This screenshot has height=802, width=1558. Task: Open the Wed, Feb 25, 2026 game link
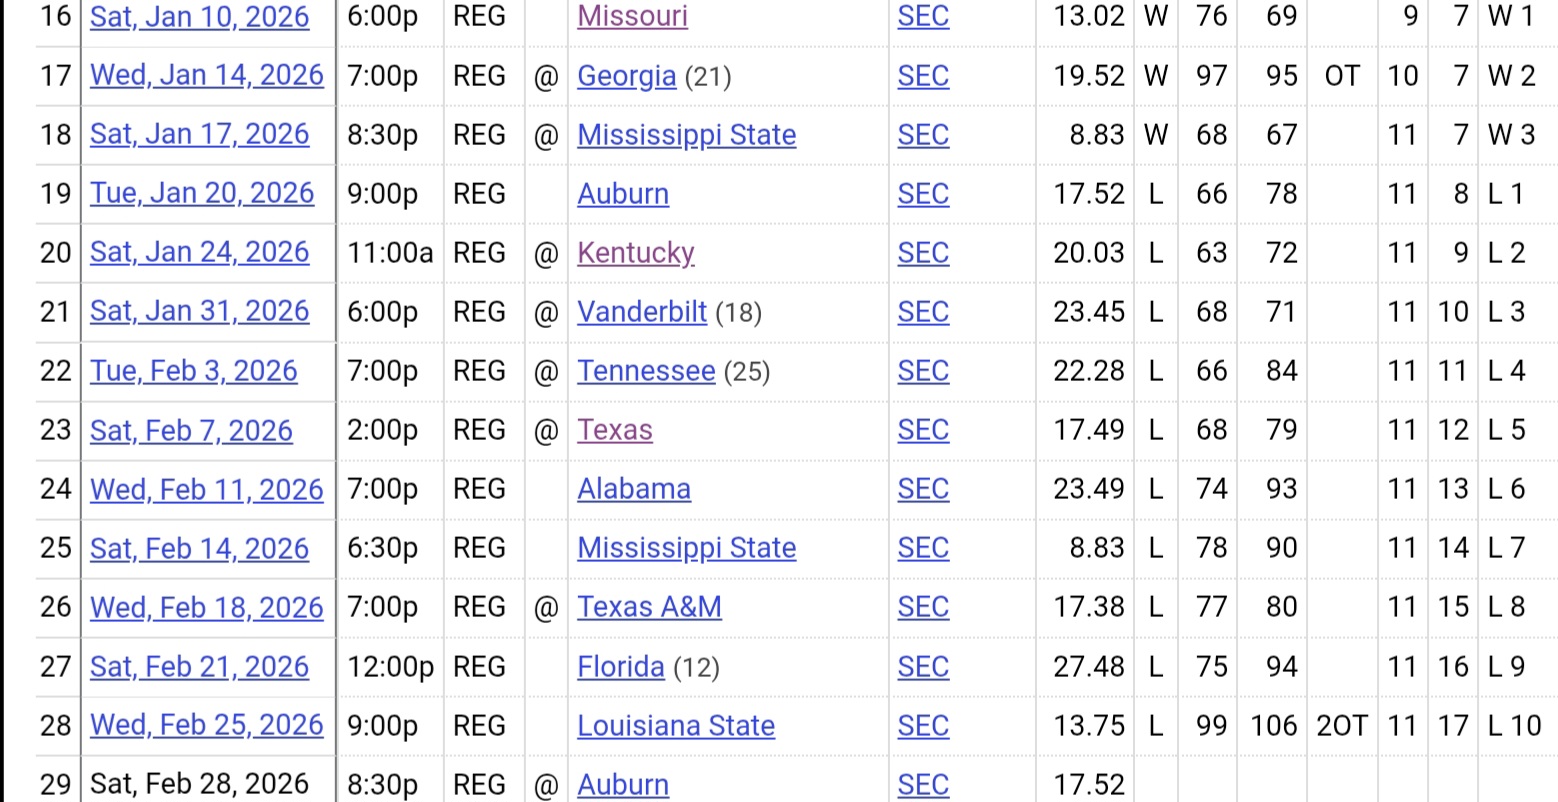click(206, 725)
